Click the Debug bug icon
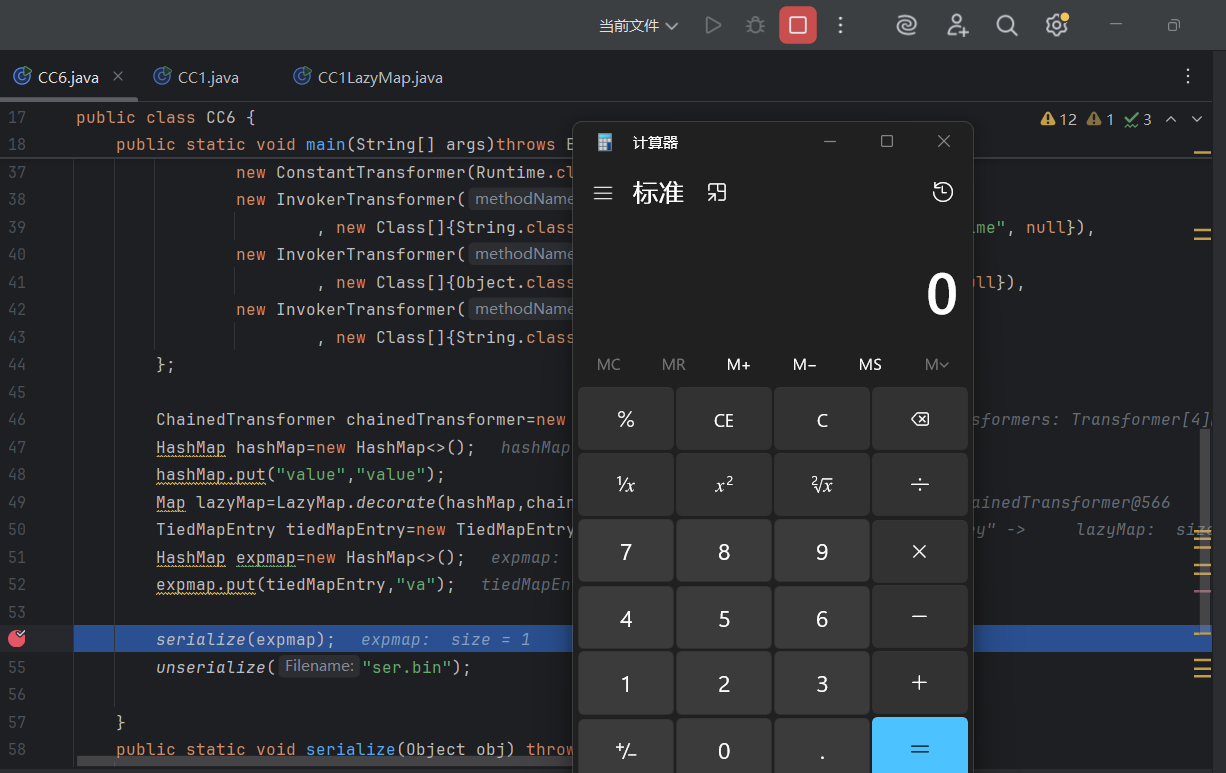1226x773 pixels. coord(755,25)
